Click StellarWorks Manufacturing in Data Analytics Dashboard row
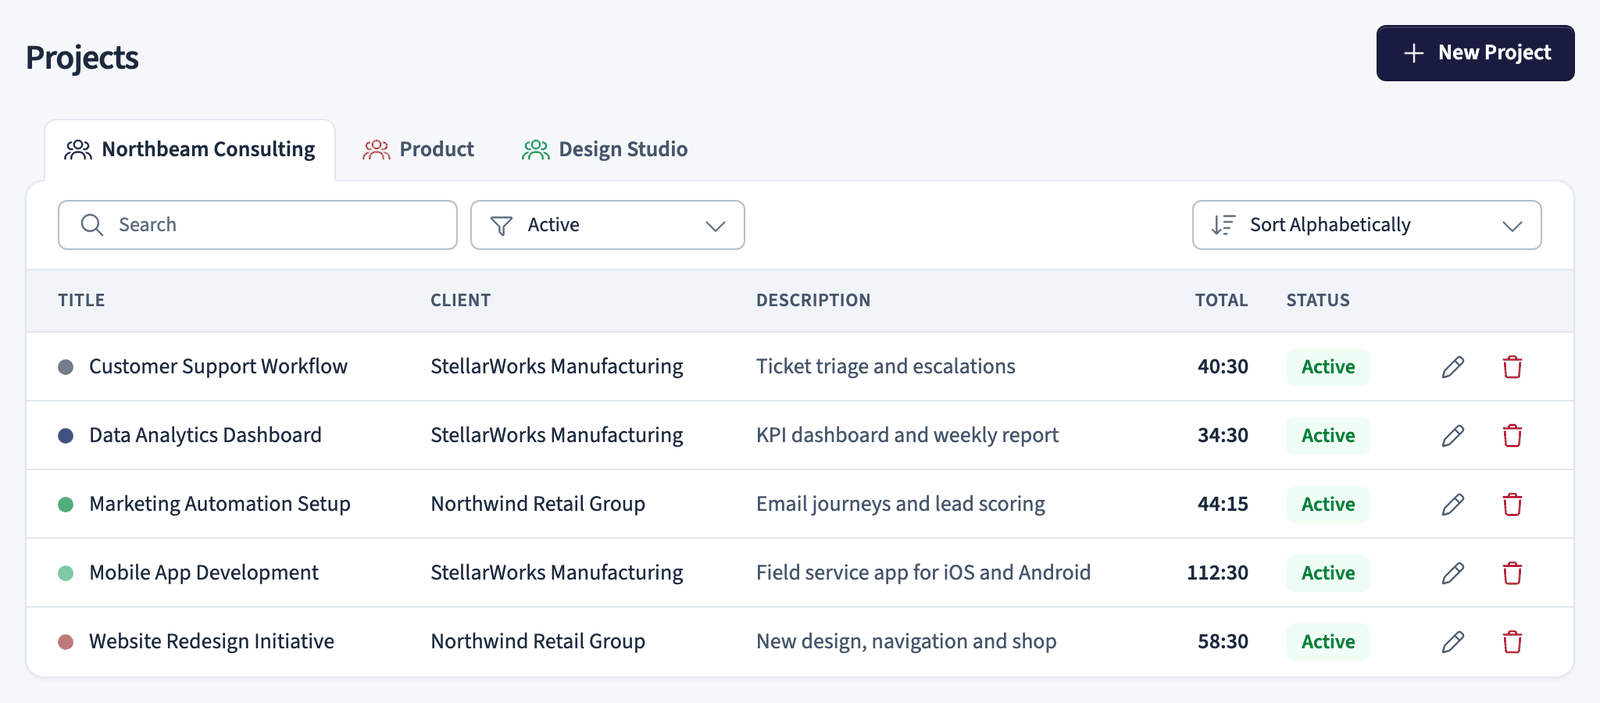1600x703 pixels. 557,435
